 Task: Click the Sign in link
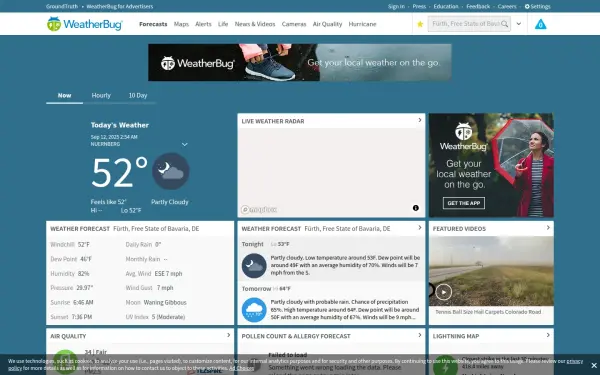[396, 7]
